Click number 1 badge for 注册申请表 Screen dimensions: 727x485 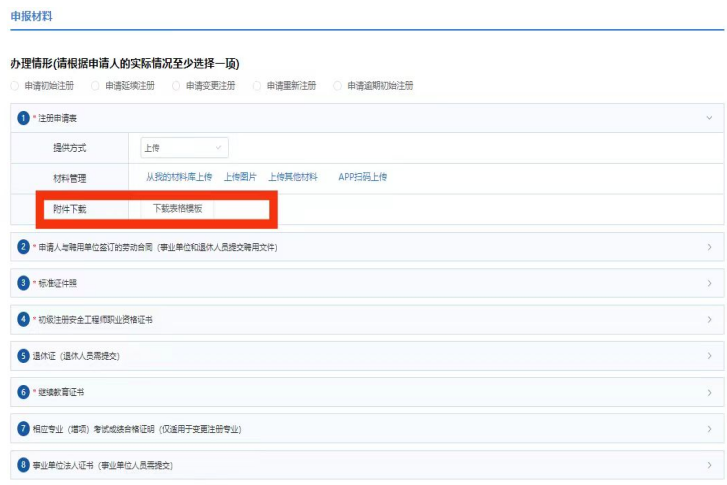23,118
